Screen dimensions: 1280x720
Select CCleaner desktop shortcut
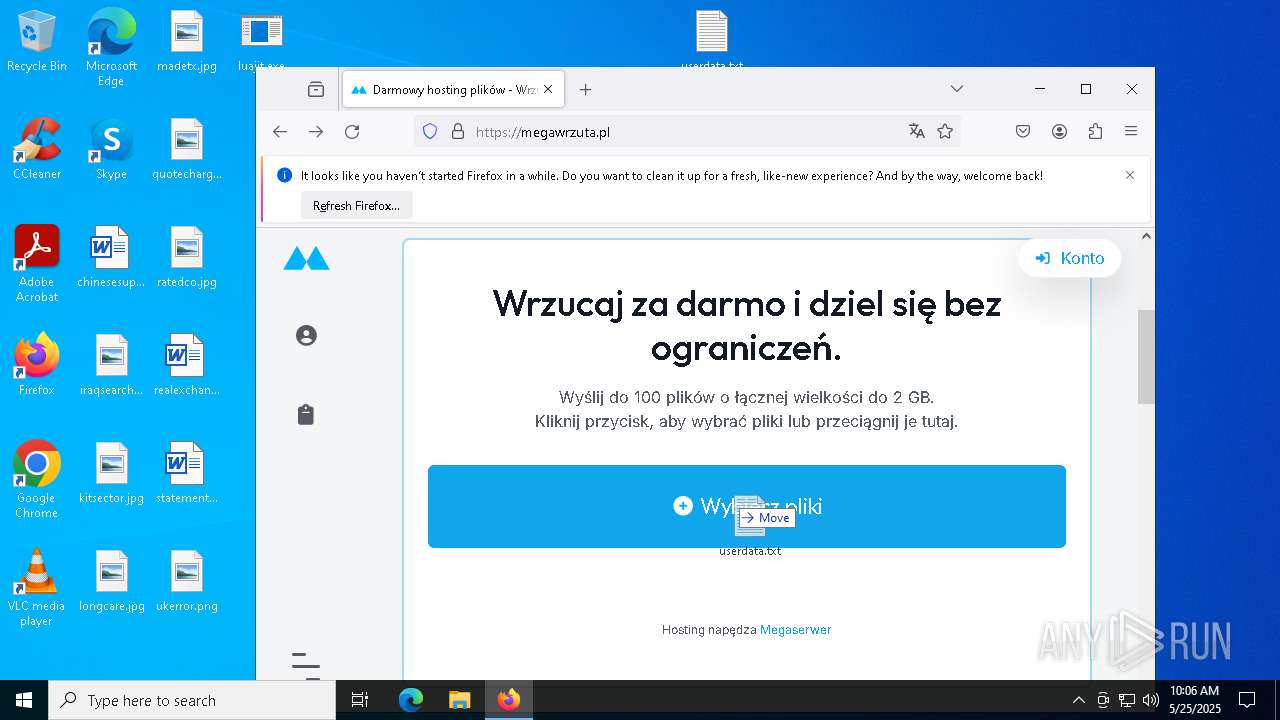pyautogui.click(x=37, y=149)
